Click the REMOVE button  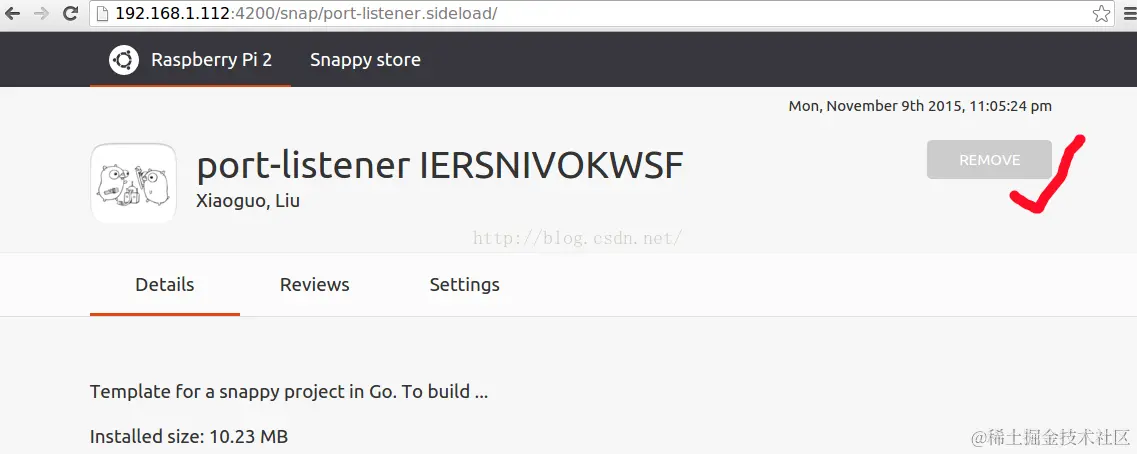(989, 160)
